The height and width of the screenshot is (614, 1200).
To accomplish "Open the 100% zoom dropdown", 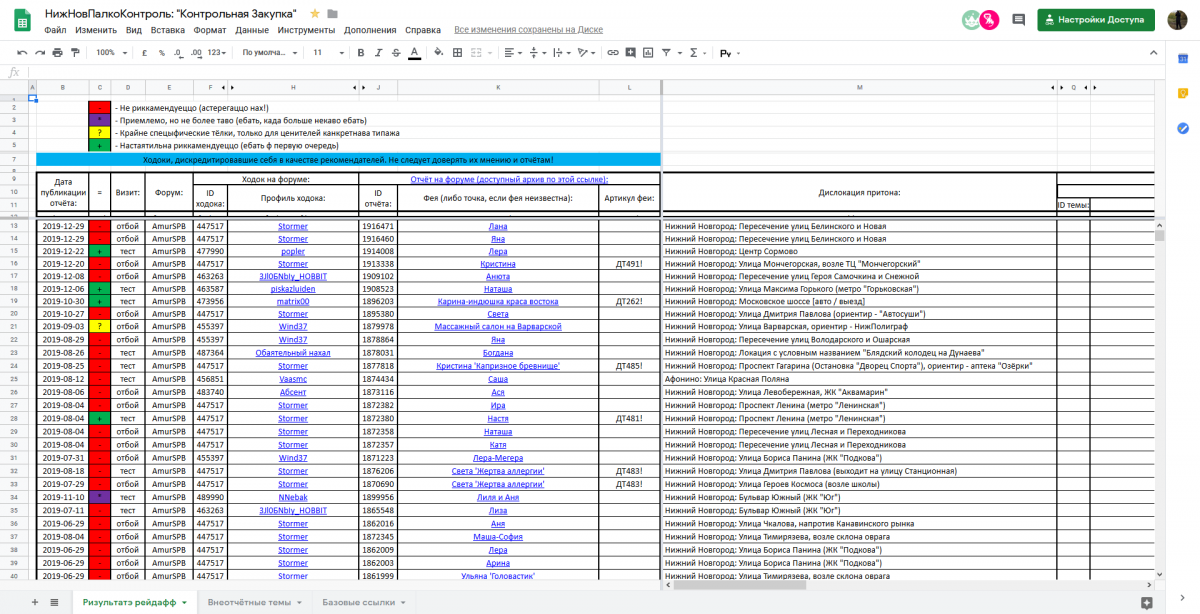I will coord(110,52).
